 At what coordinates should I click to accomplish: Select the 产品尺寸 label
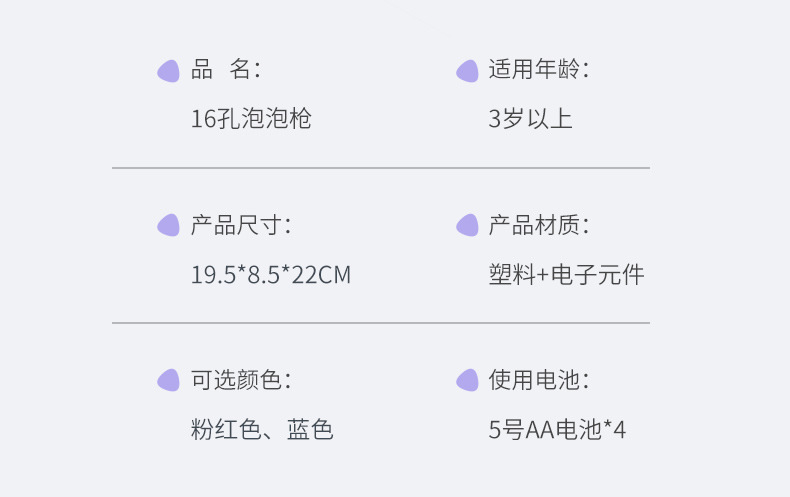pyautogui.click(x=240, y=225)
